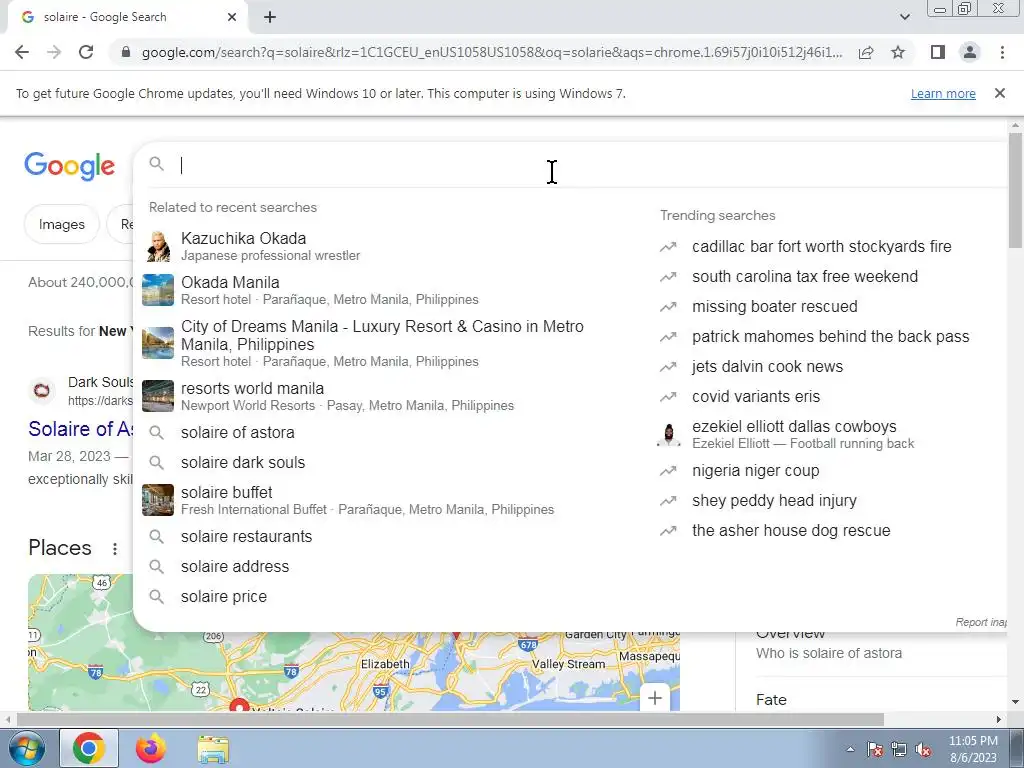Select trending search cadillac bar fort worth
This screenshot has height=768, width=1024.
[x=822, y=246]
